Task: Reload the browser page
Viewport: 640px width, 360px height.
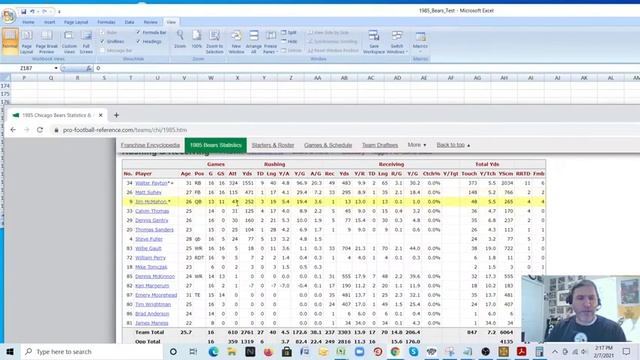Action: click(x=40, y=130)
